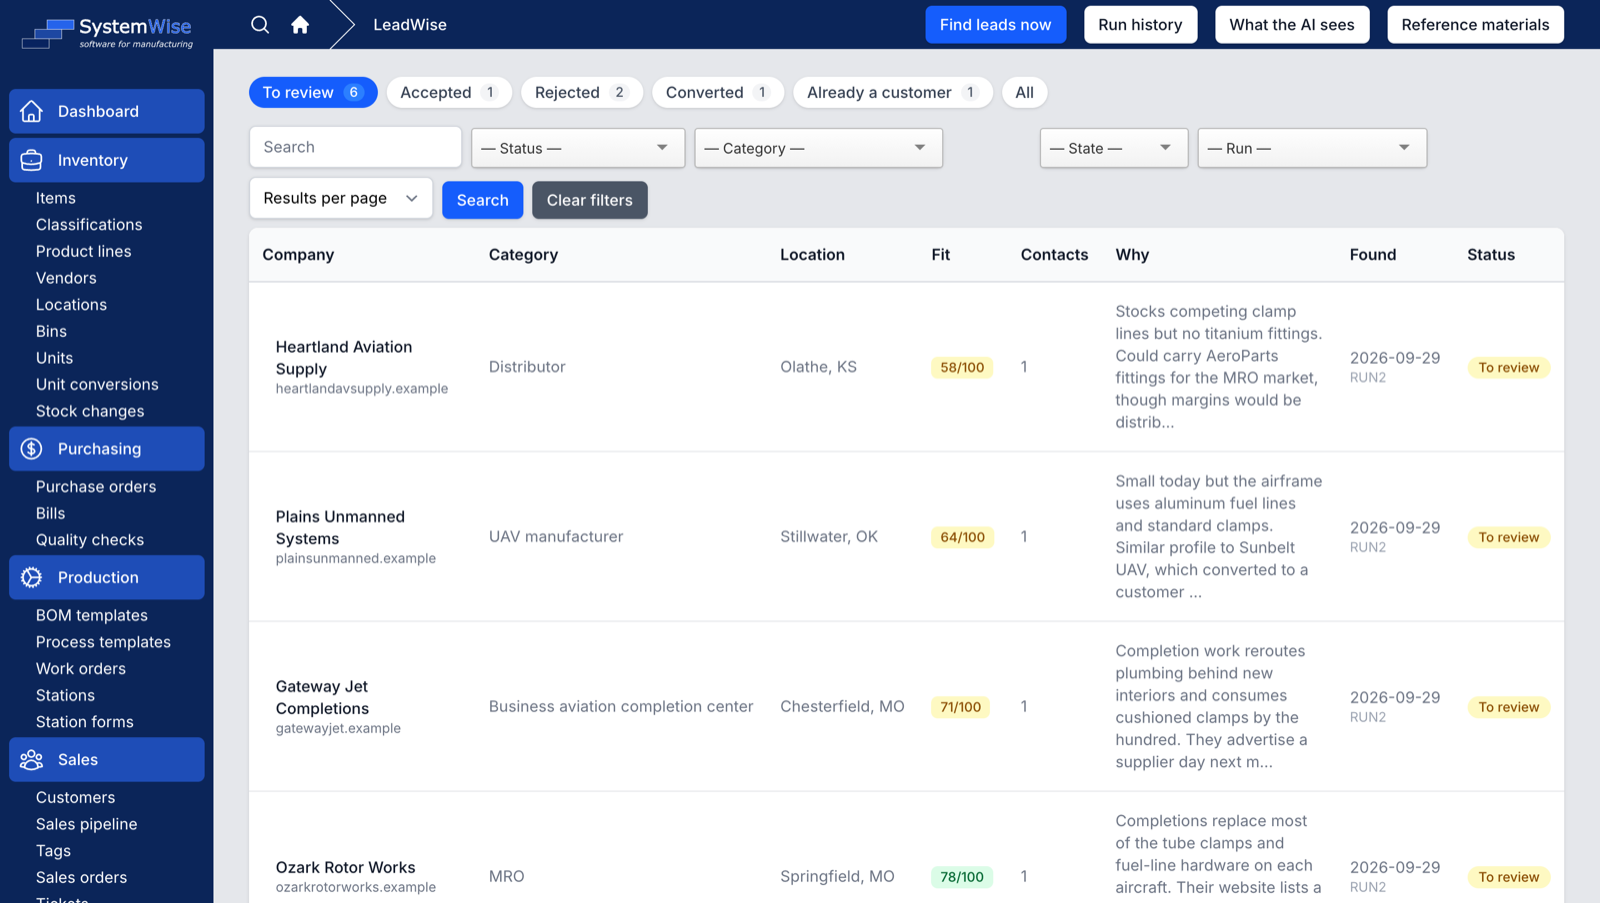Open BOM templates in the sidebar

92,615
